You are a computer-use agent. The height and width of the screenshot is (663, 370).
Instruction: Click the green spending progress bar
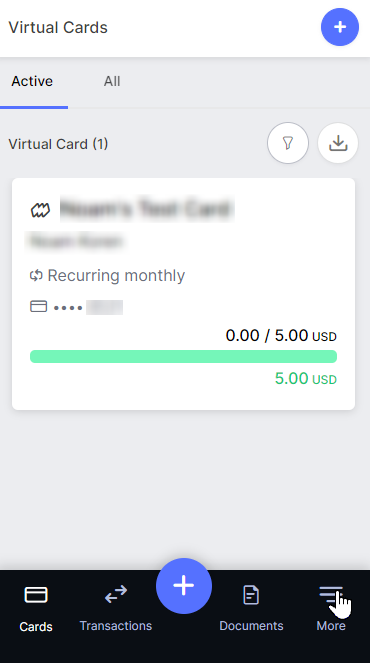(184, 356)
